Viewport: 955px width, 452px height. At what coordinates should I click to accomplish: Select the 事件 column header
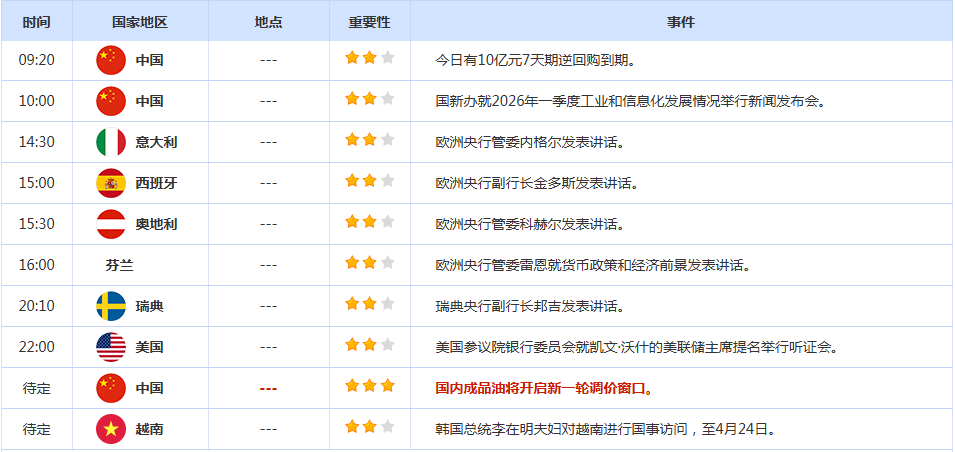(x=680, y=22)
